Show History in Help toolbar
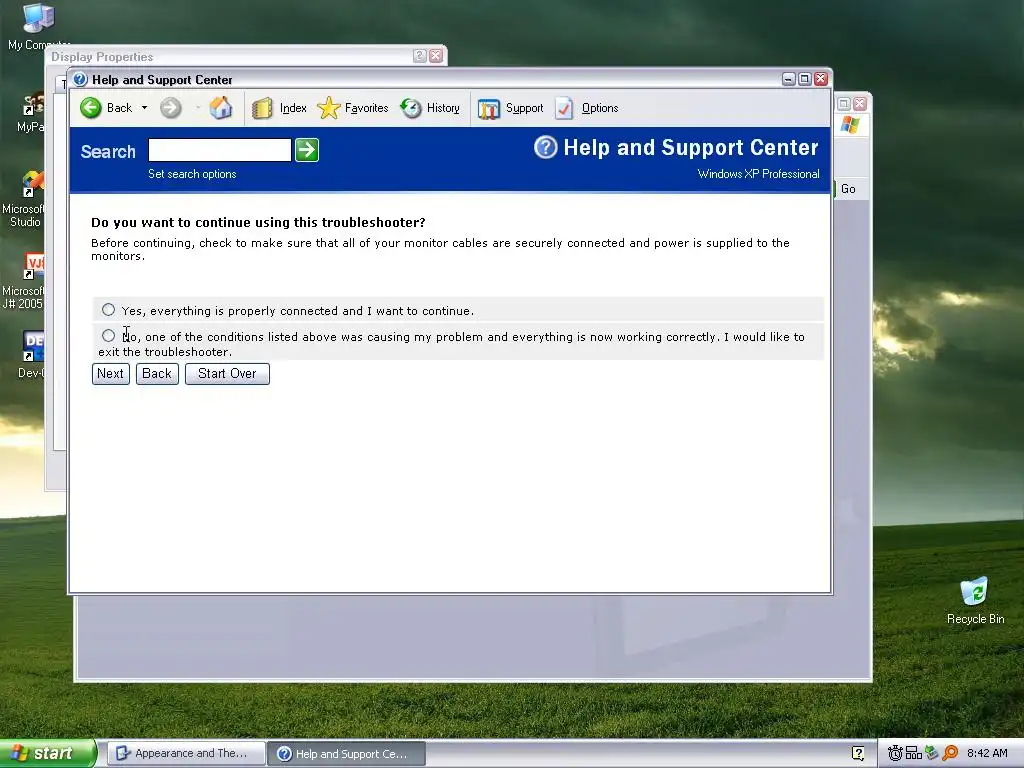Viewport: 1024px width, 768px height. coord(430,108)
